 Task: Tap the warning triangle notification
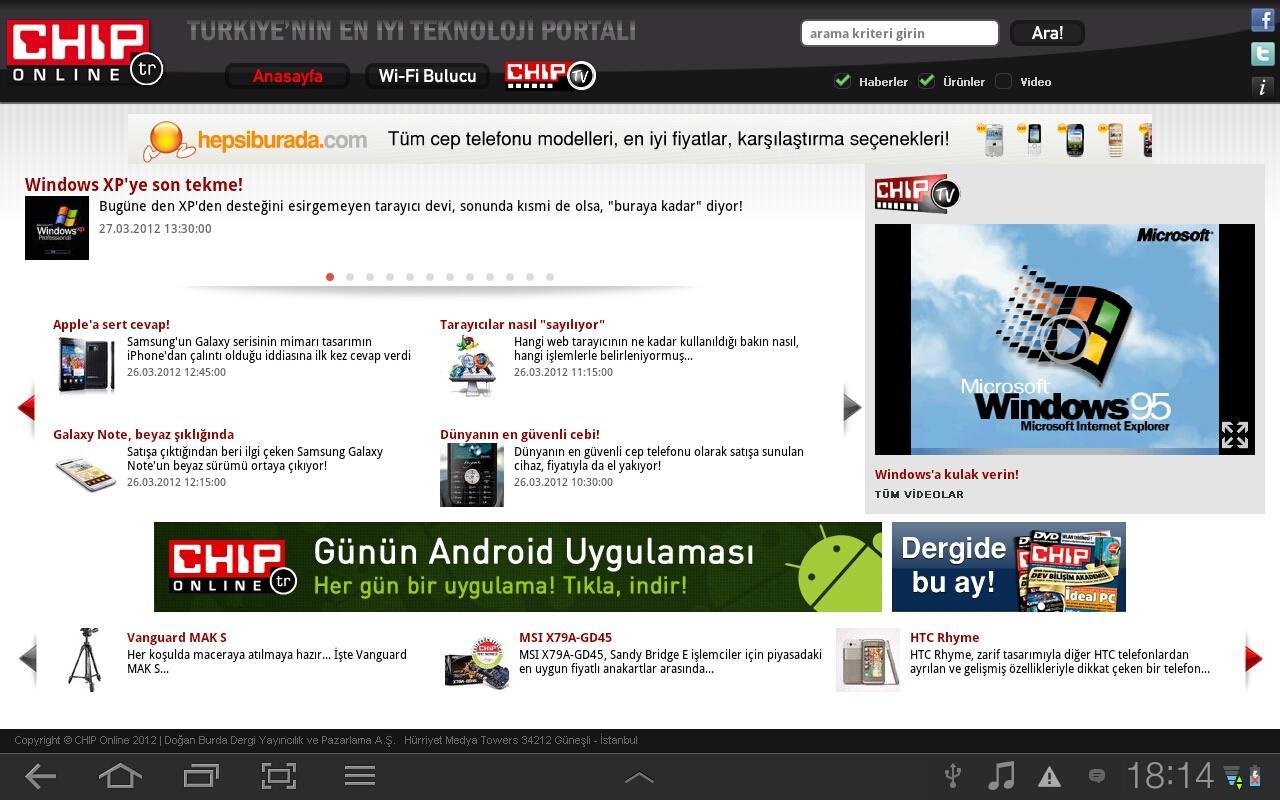click(1049, 777)
